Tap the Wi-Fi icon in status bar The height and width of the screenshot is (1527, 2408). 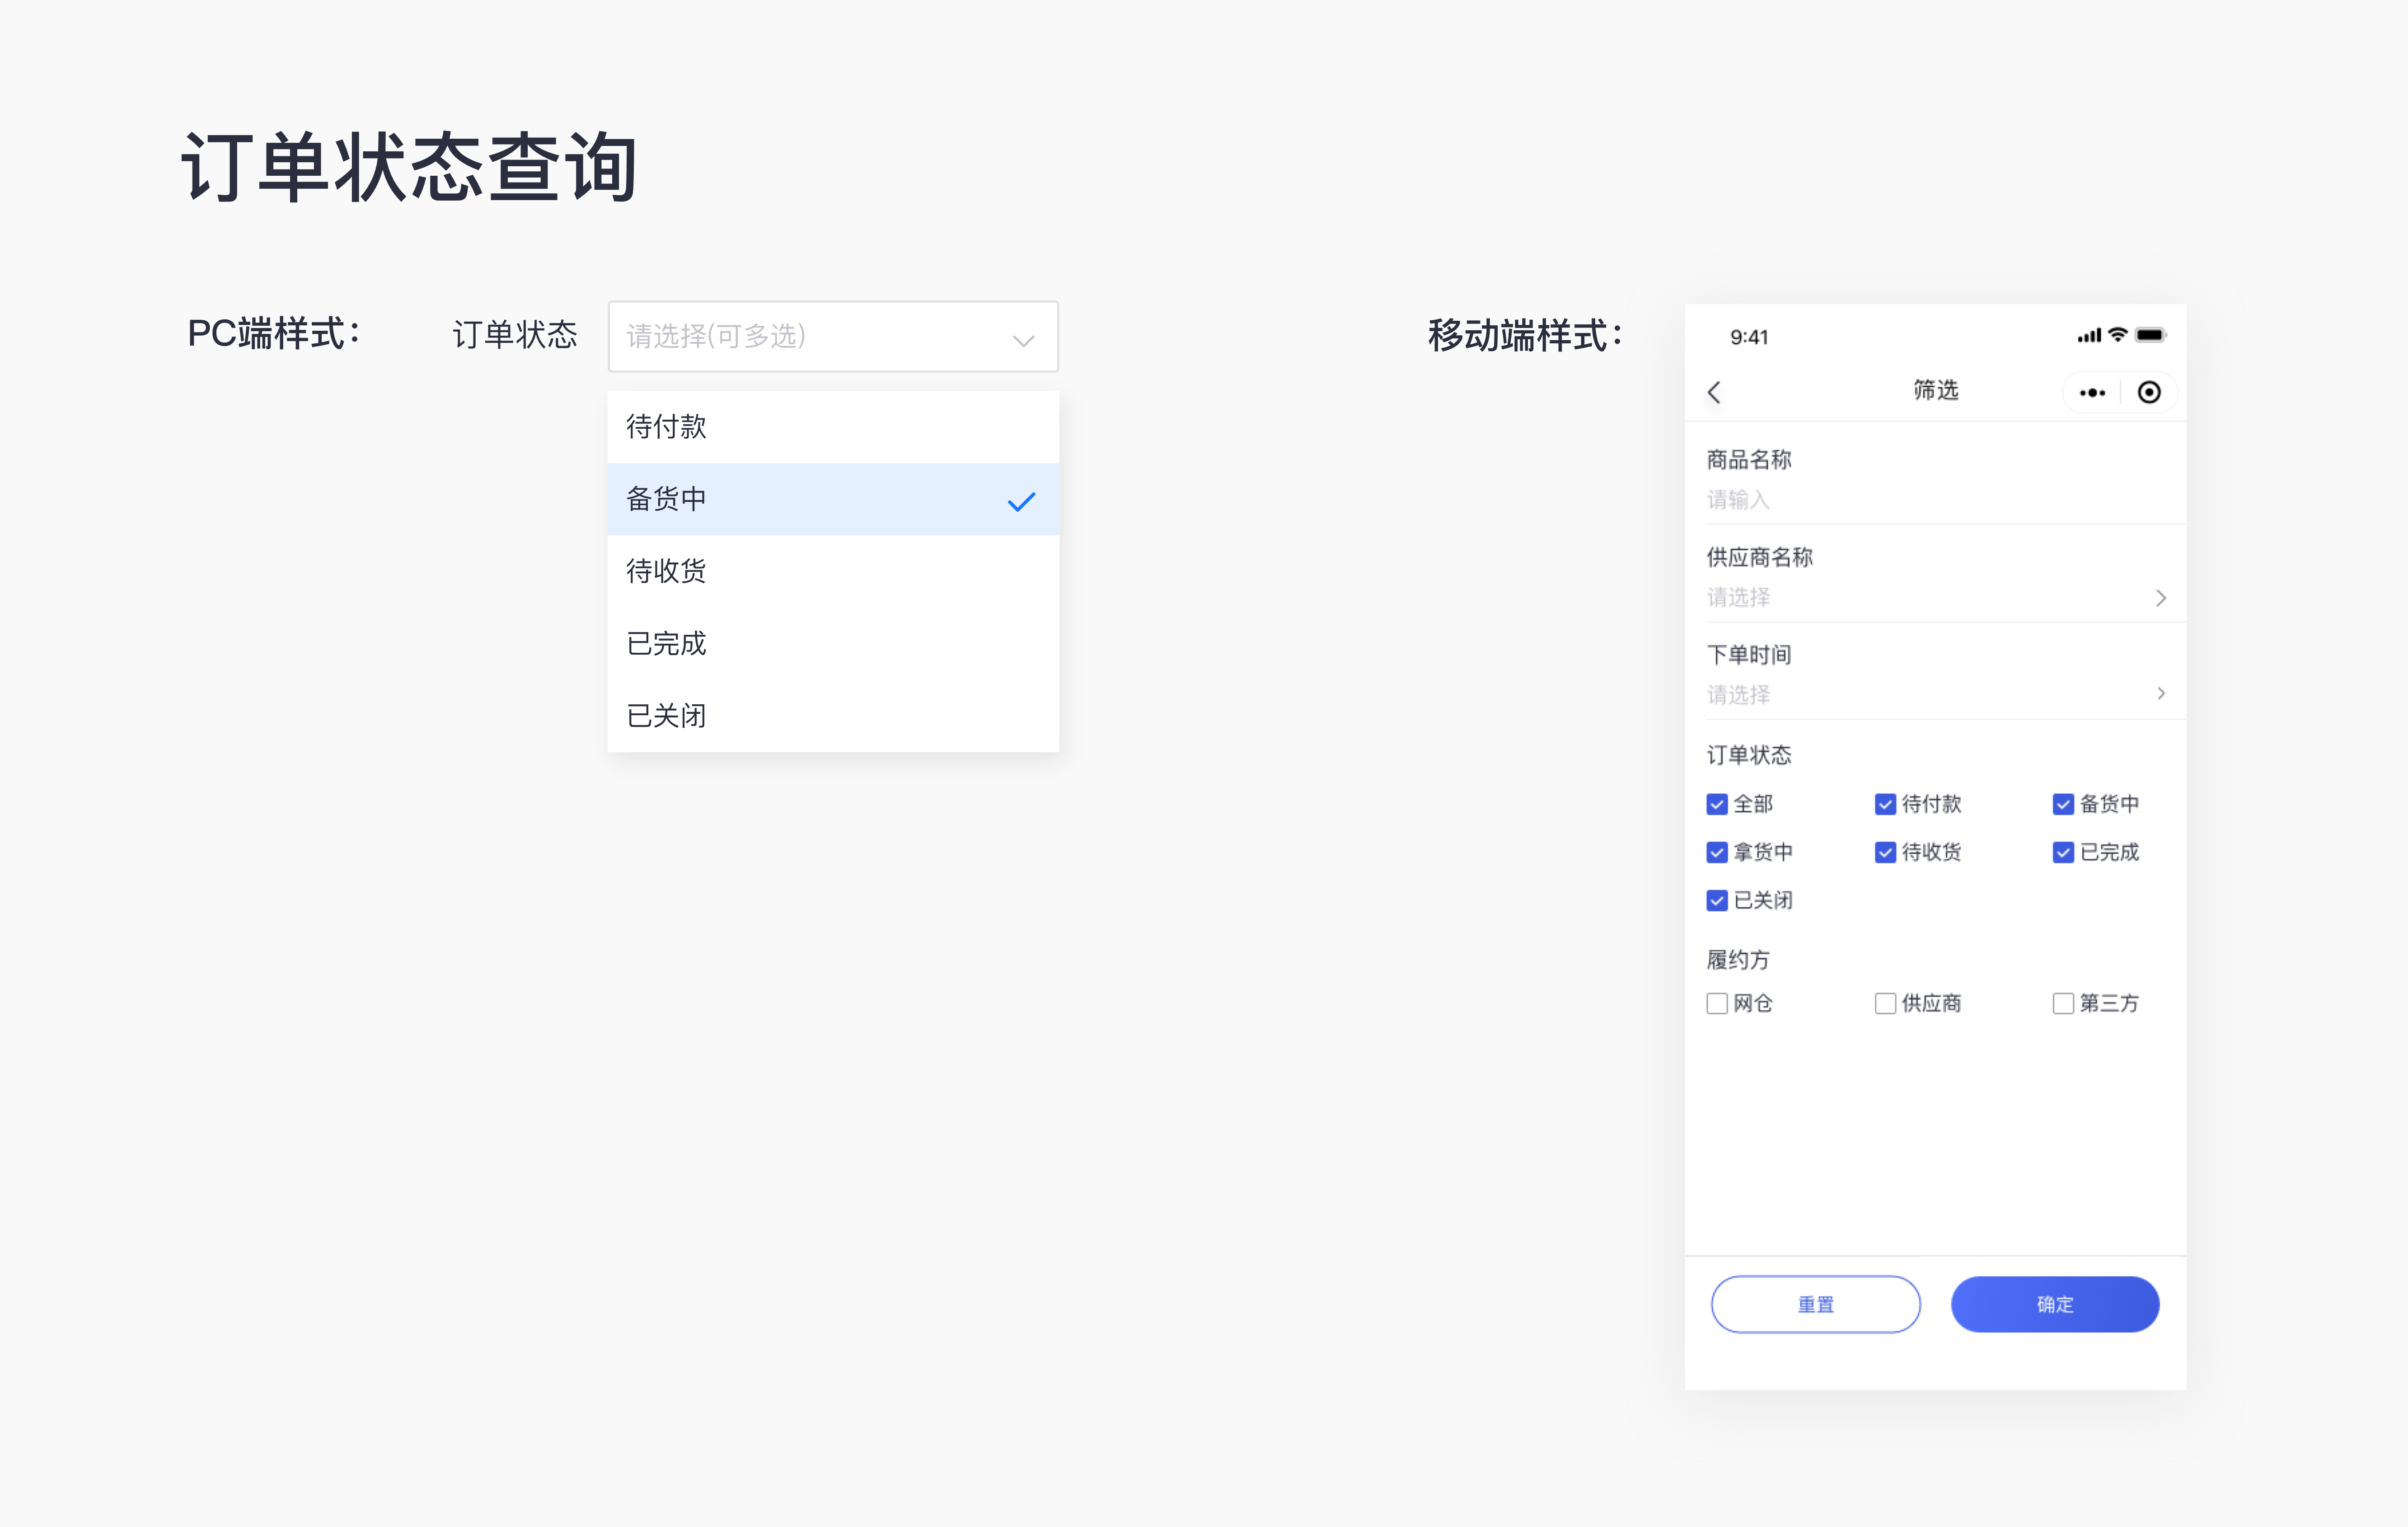2117,335
